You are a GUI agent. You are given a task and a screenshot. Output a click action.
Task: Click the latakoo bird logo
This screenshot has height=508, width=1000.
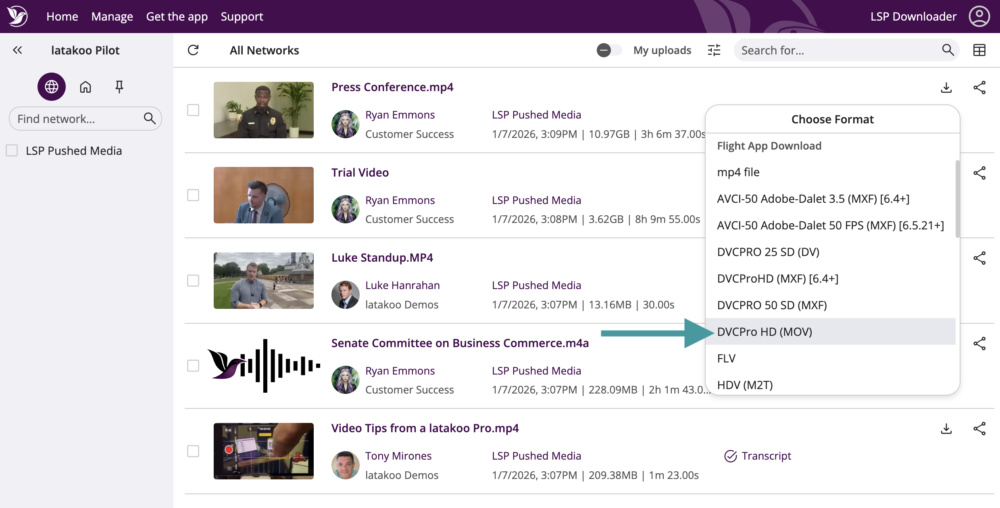coord(17,16)
